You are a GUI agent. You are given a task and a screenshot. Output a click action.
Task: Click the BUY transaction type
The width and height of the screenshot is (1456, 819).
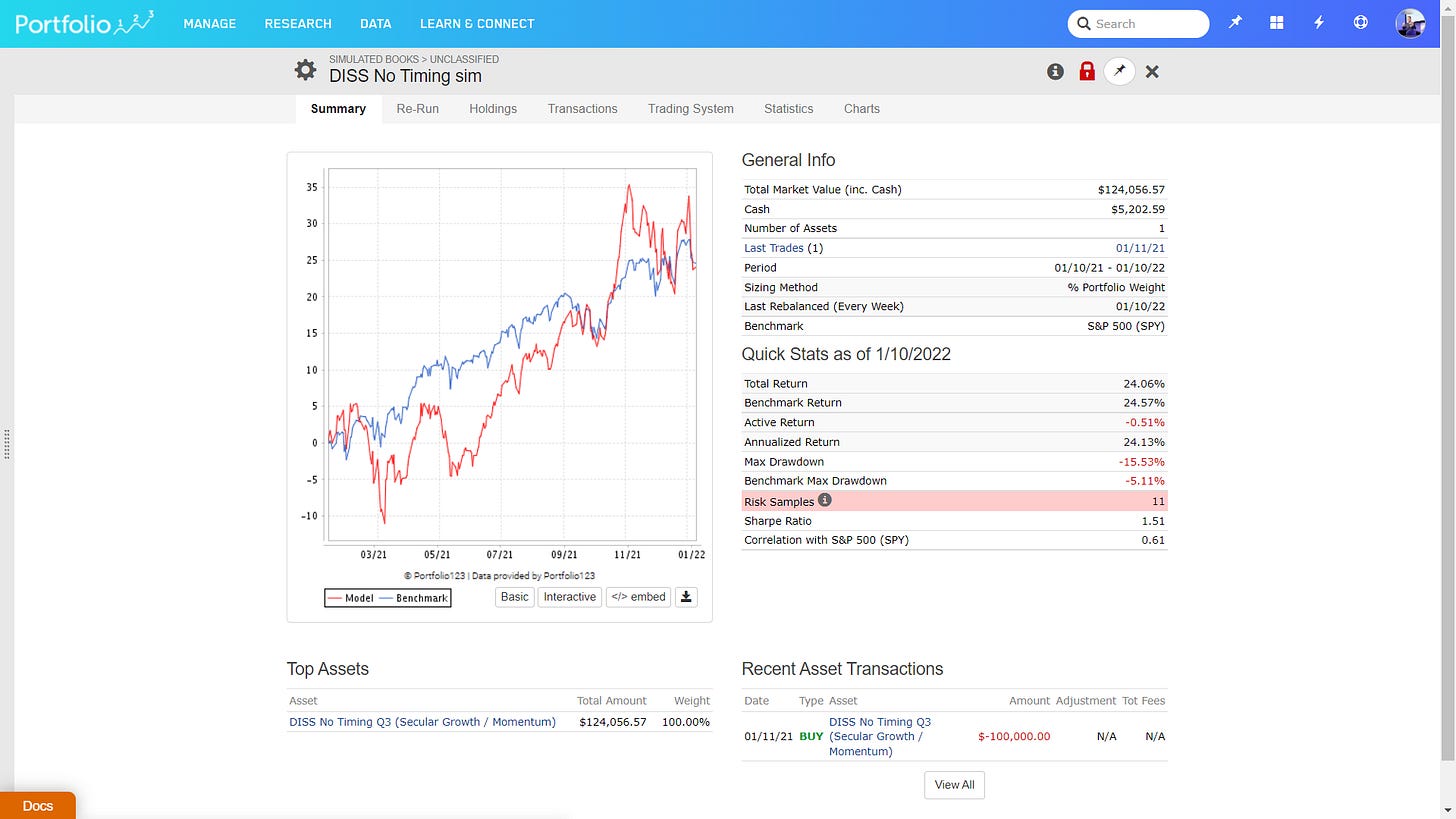[811, 736]
